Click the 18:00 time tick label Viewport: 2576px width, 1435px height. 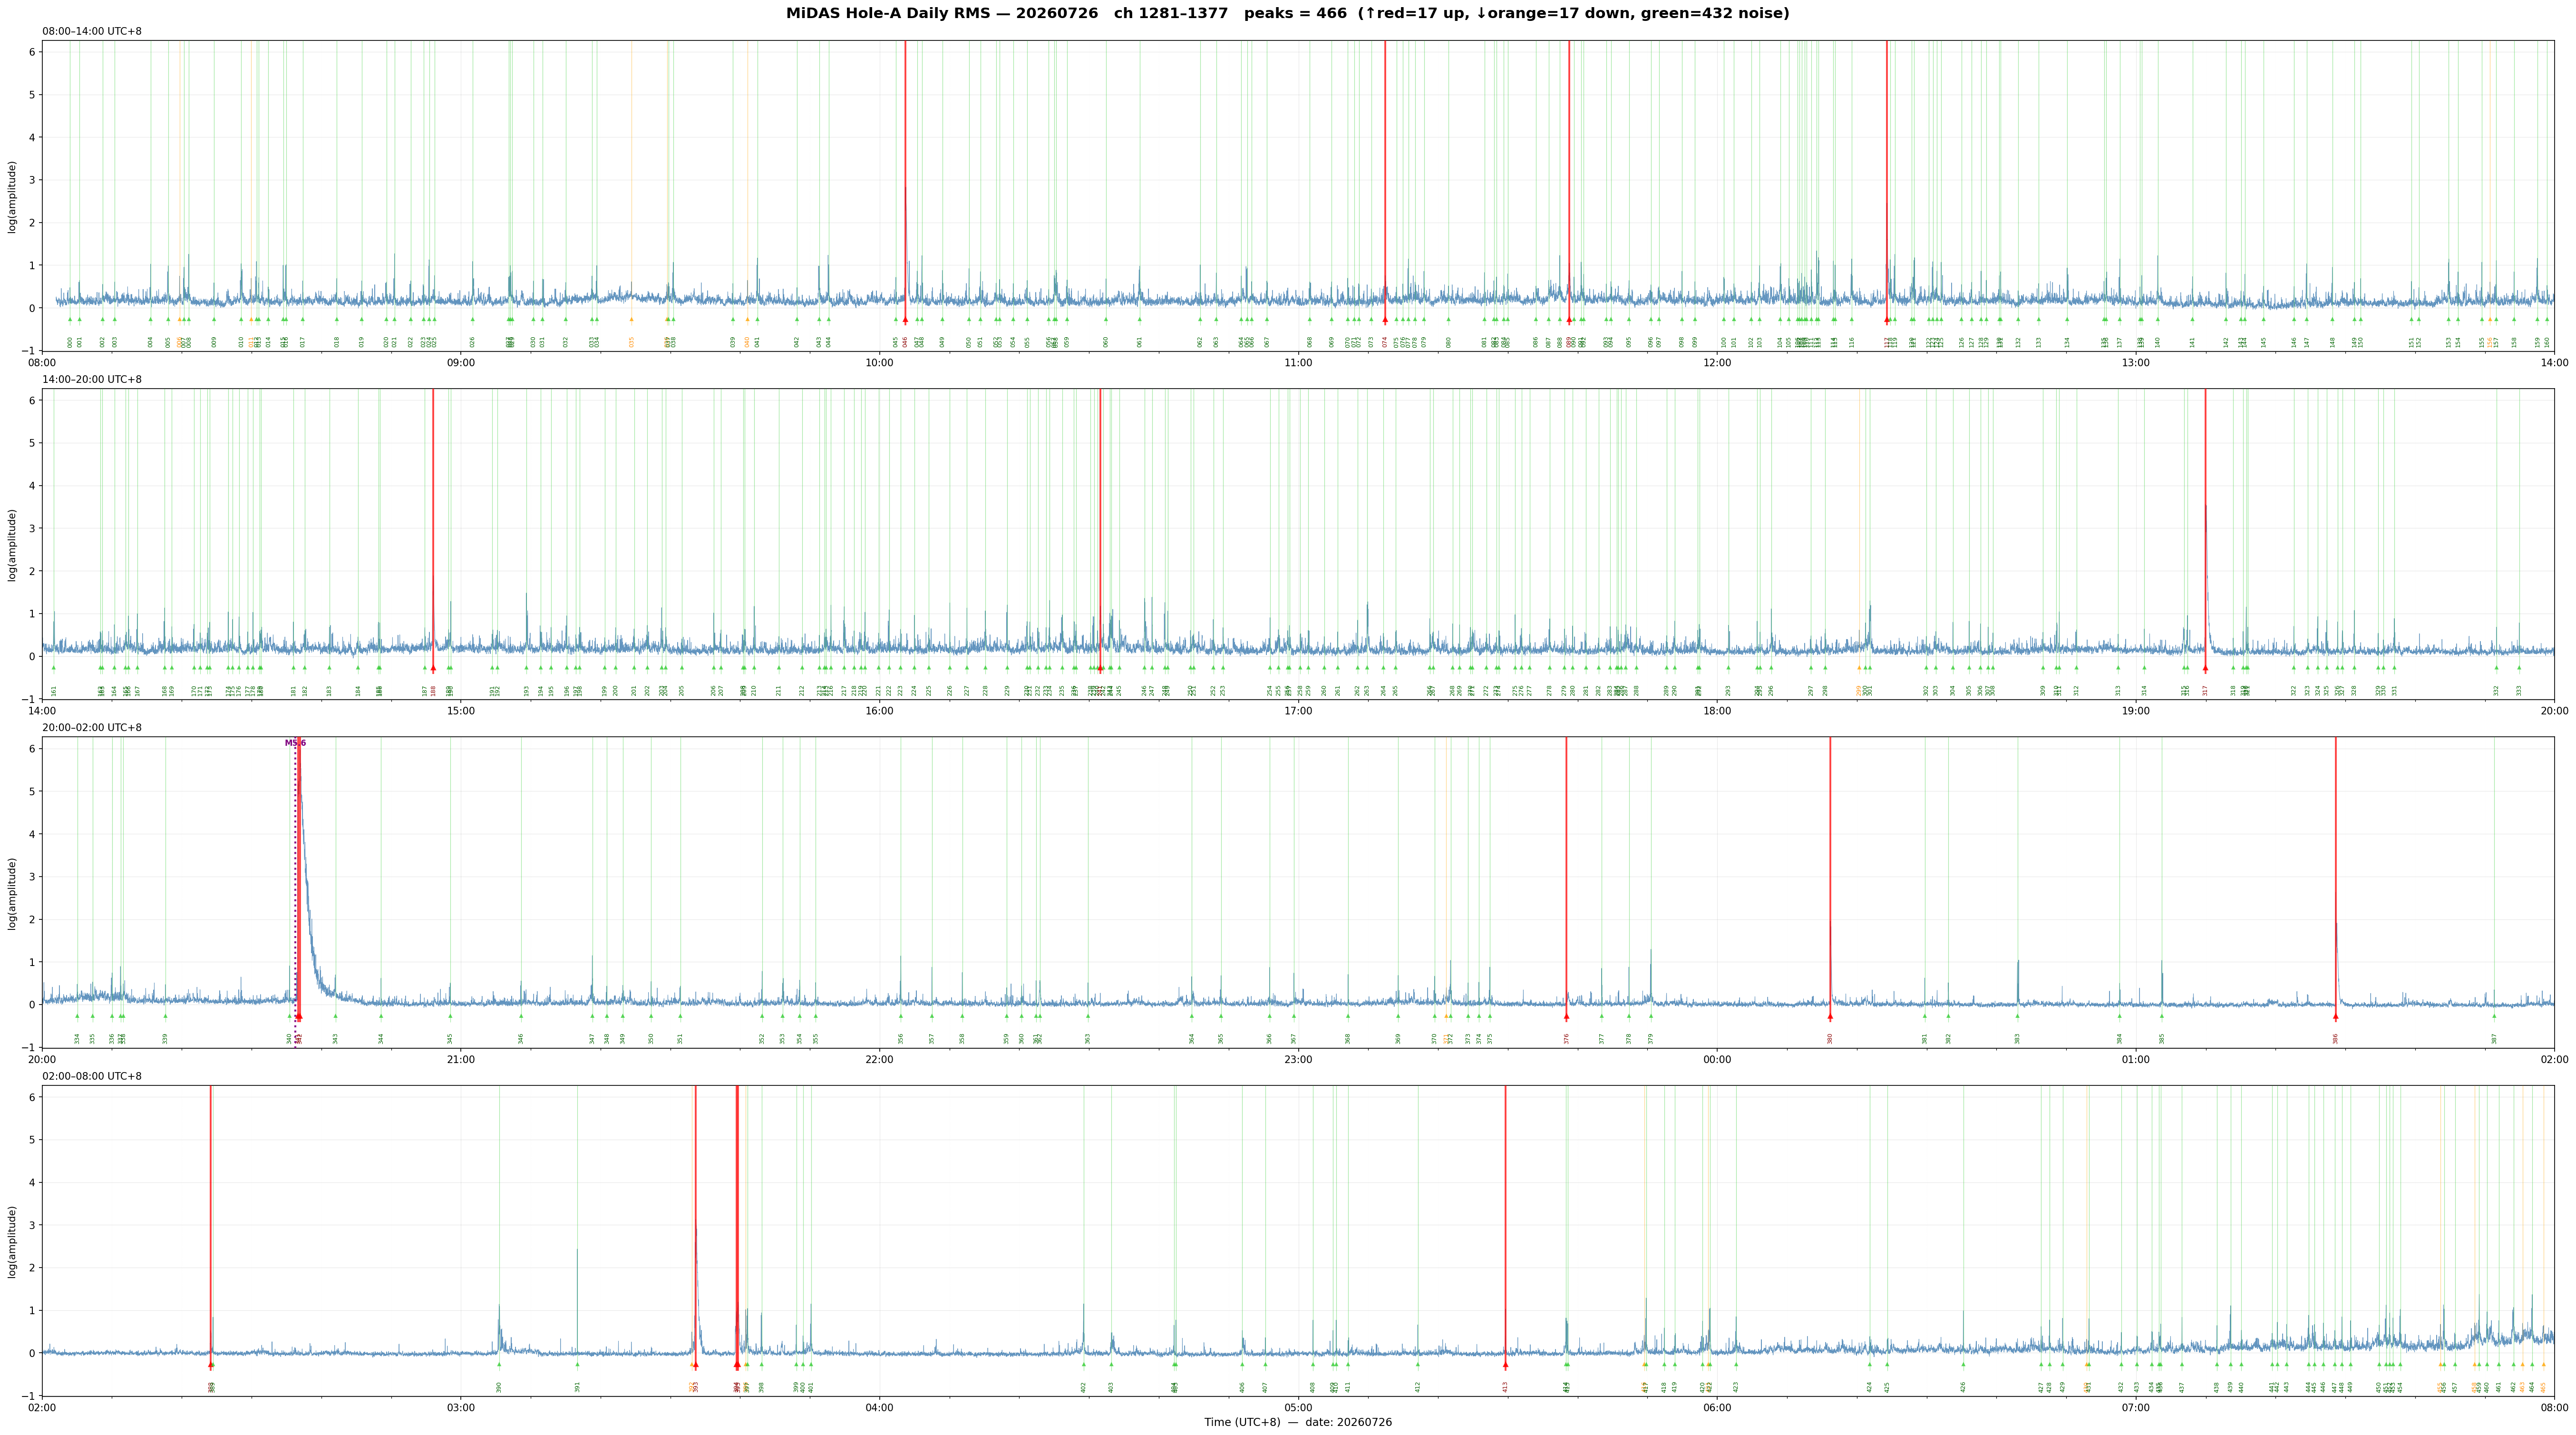point(1717,710)
